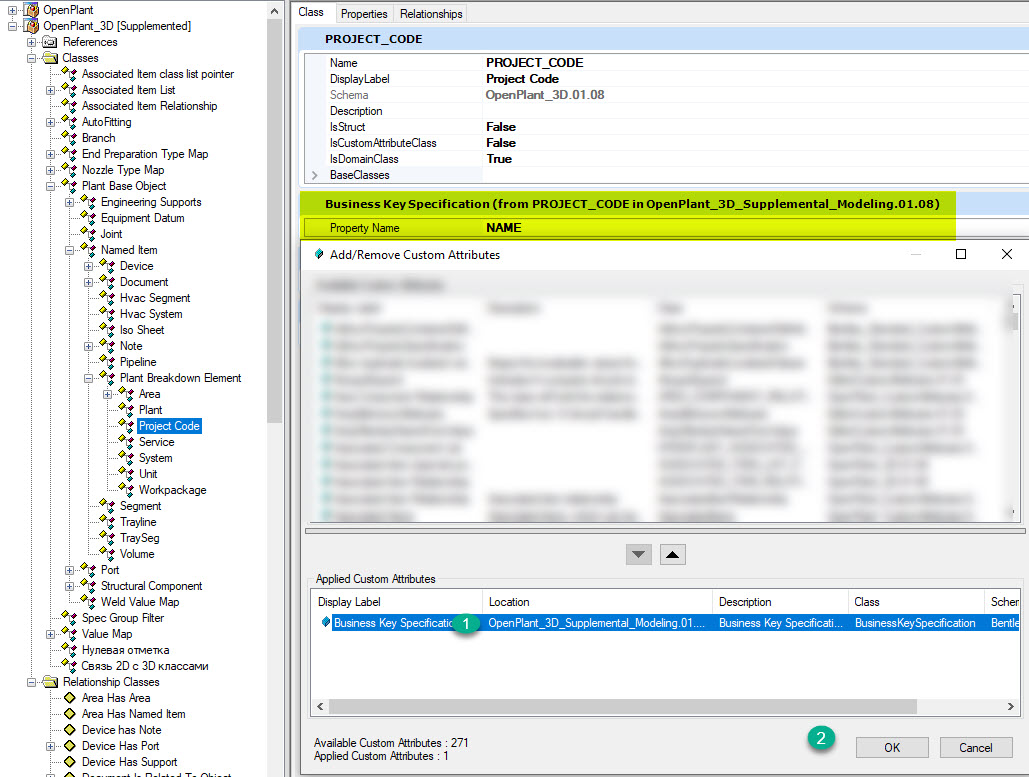Collapse the Classes folder
The height and width of the screenshot is (777, 1029).
coord(32,58)
